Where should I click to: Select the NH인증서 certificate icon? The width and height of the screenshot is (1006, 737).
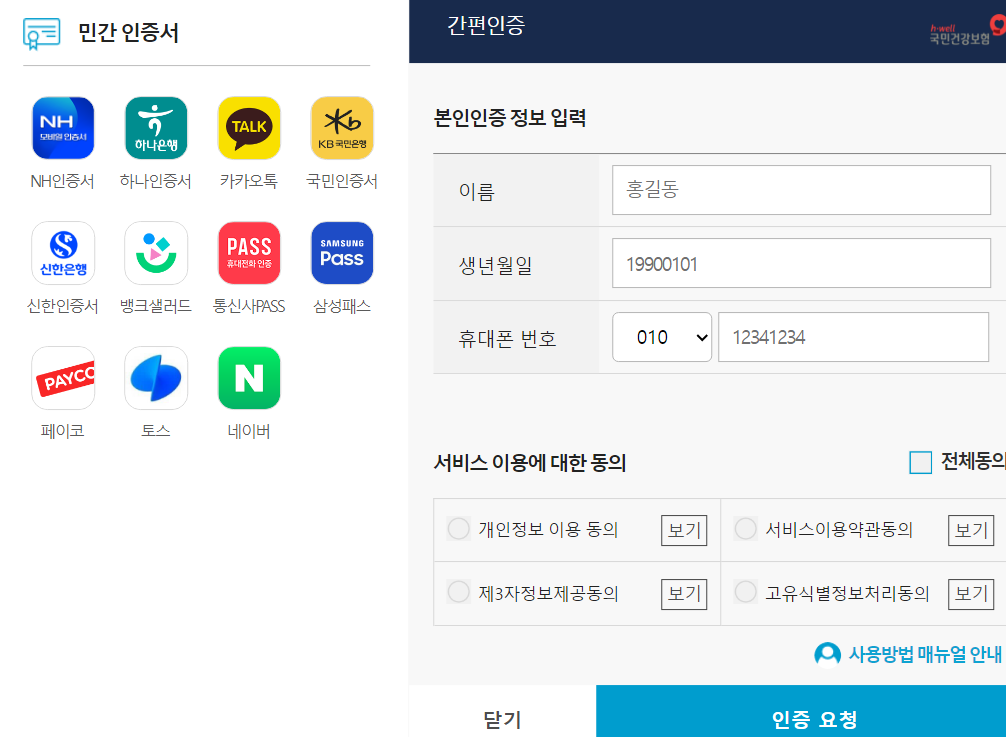[x=63, y=128]
